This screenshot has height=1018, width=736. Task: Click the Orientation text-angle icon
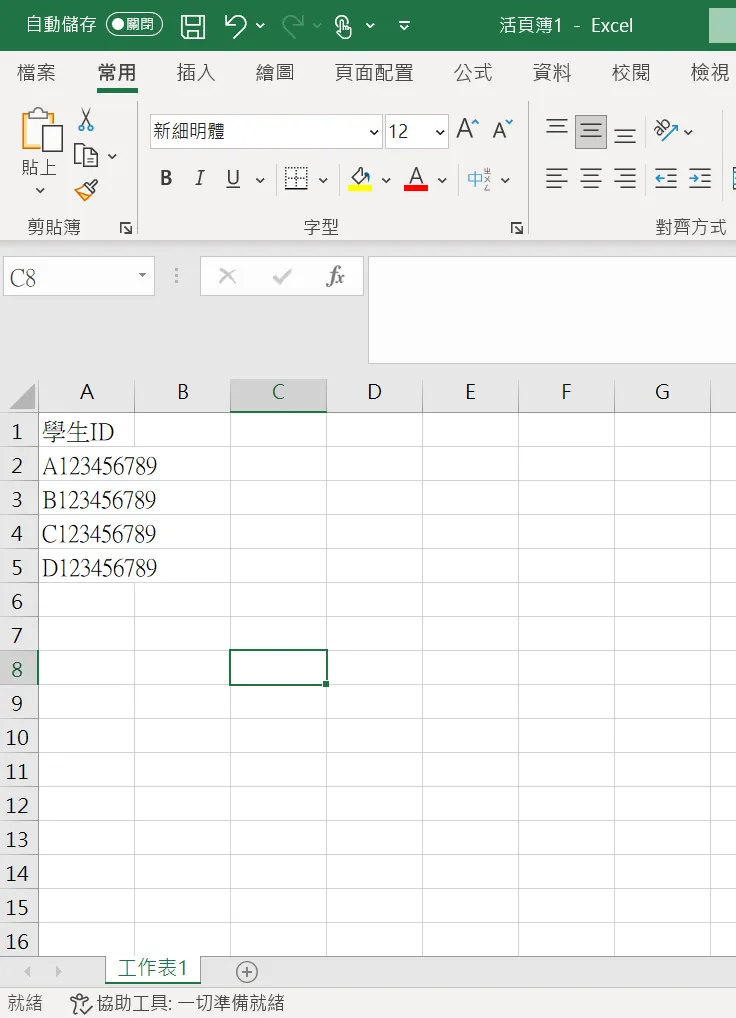point(666,130)
